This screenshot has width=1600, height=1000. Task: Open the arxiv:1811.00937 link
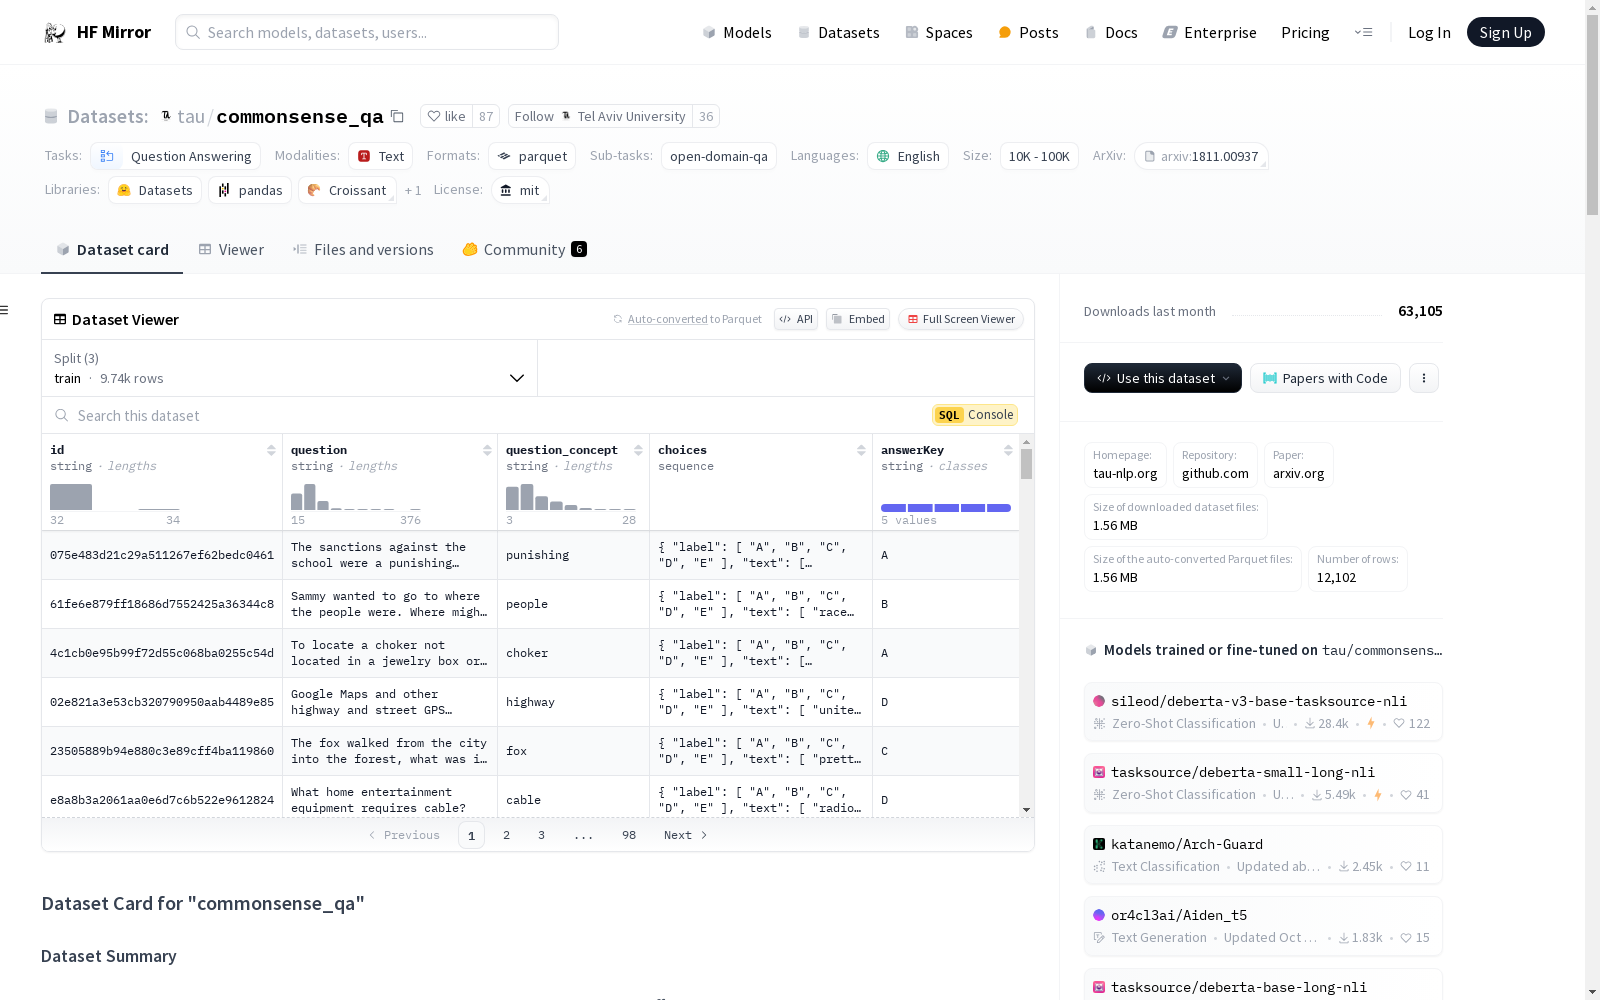(1201, 156)
